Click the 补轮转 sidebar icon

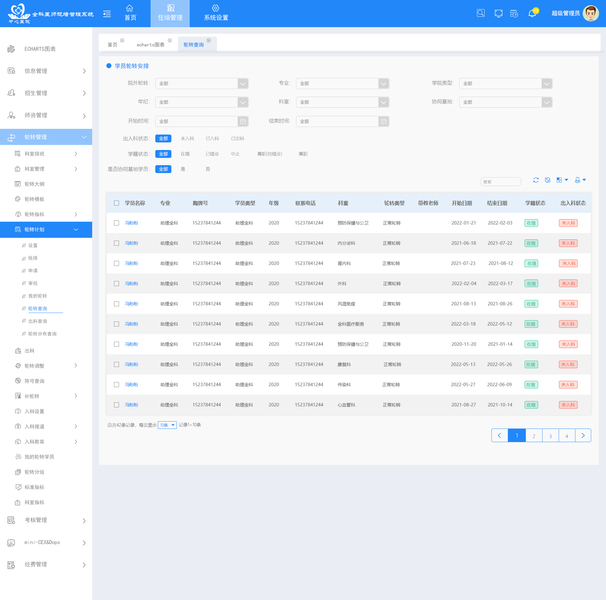point(18,396)
